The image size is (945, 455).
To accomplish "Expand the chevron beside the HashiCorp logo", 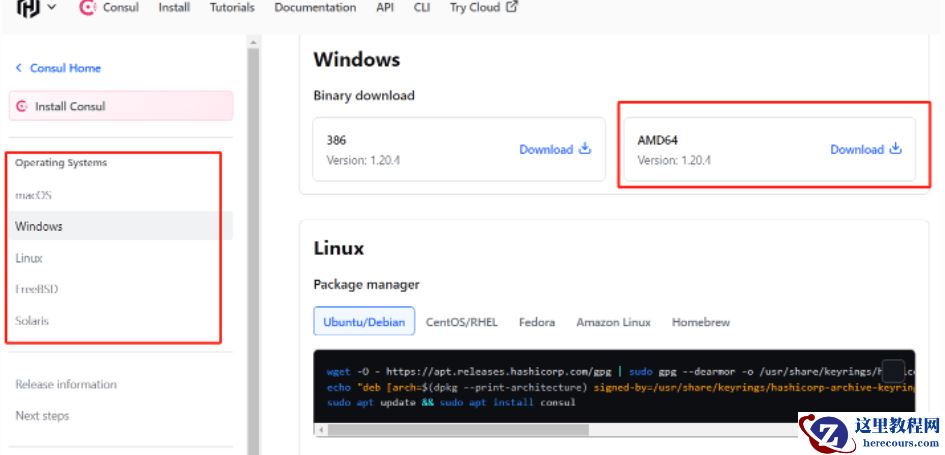I will coord(52,8).
